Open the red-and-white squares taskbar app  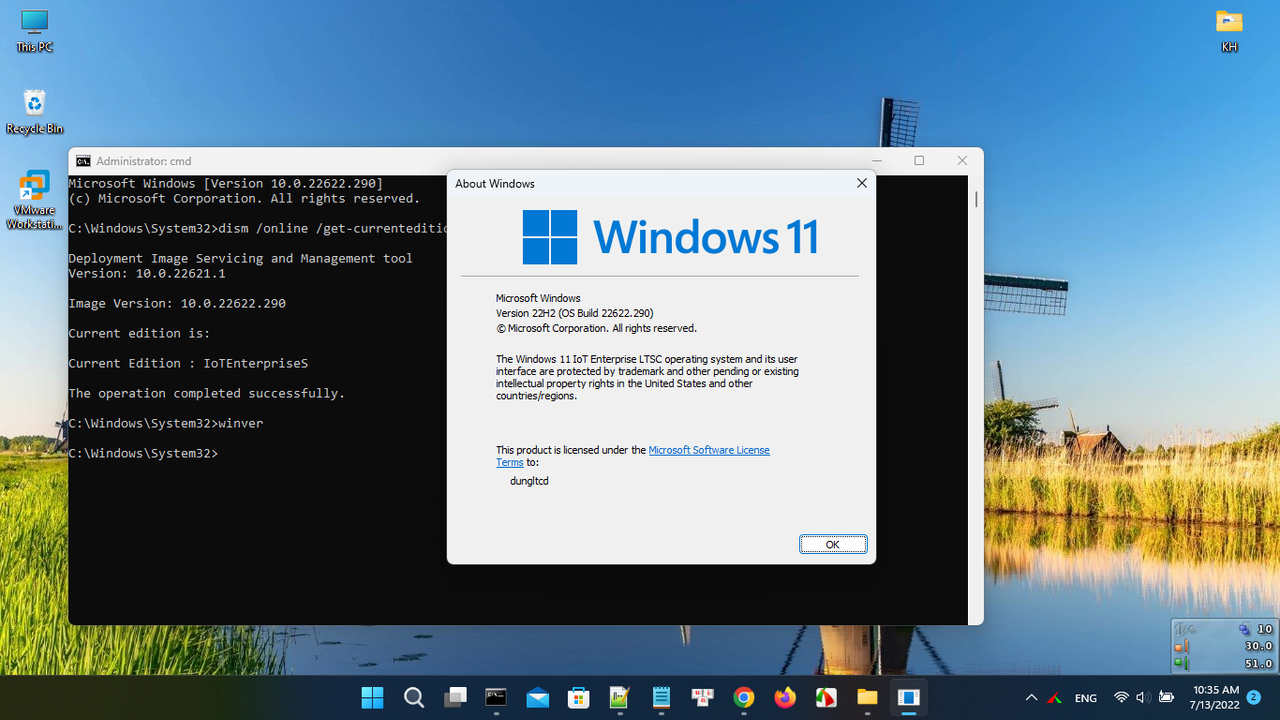pyautogui.click(x=702, y=697)
